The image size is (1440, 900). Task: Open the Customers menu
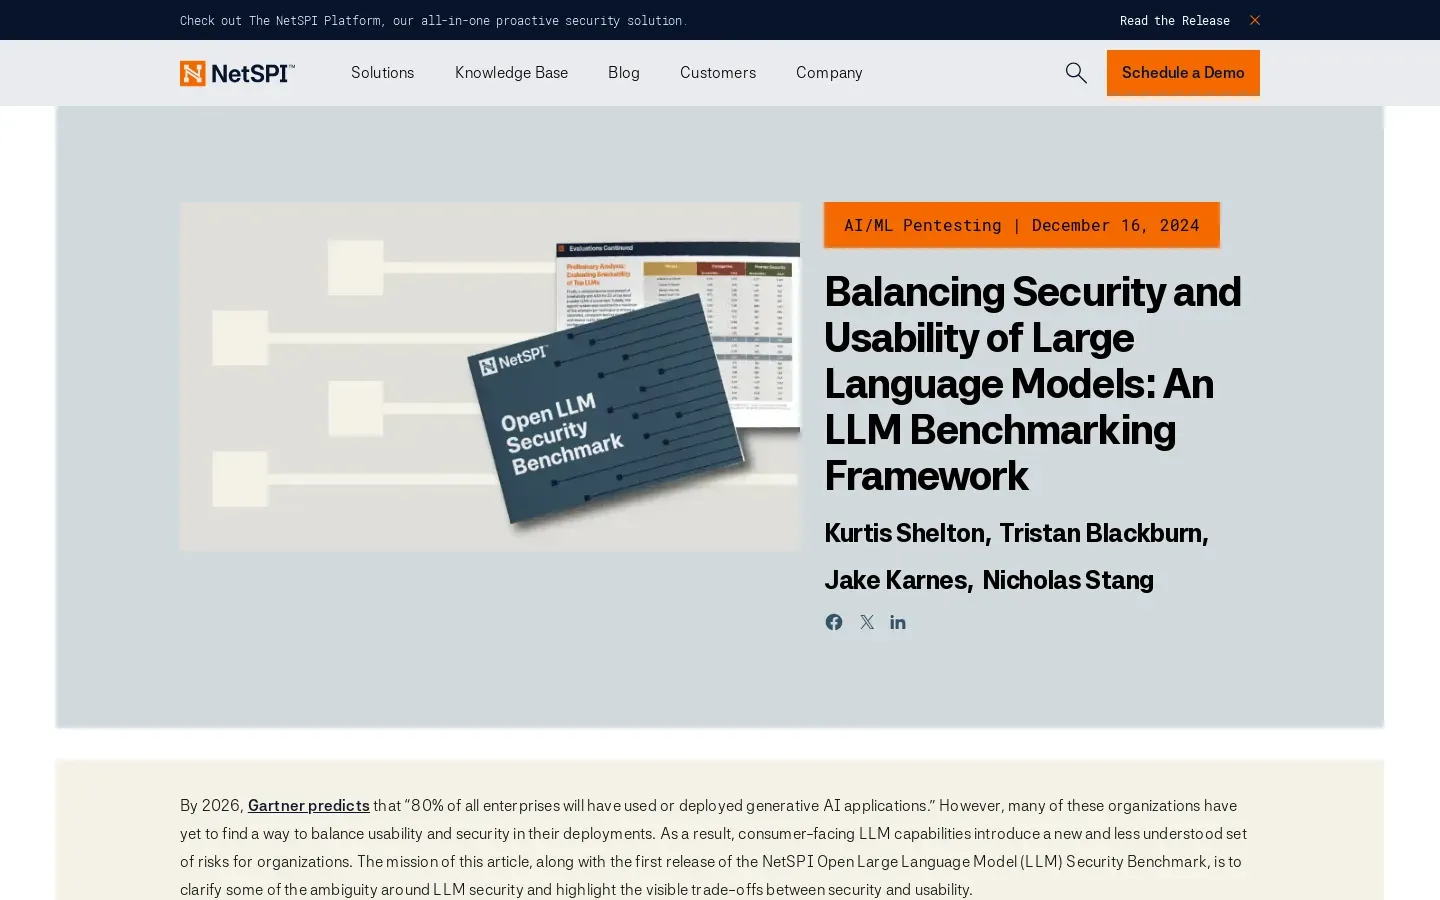pyautogui.click(x=718, y=73)
